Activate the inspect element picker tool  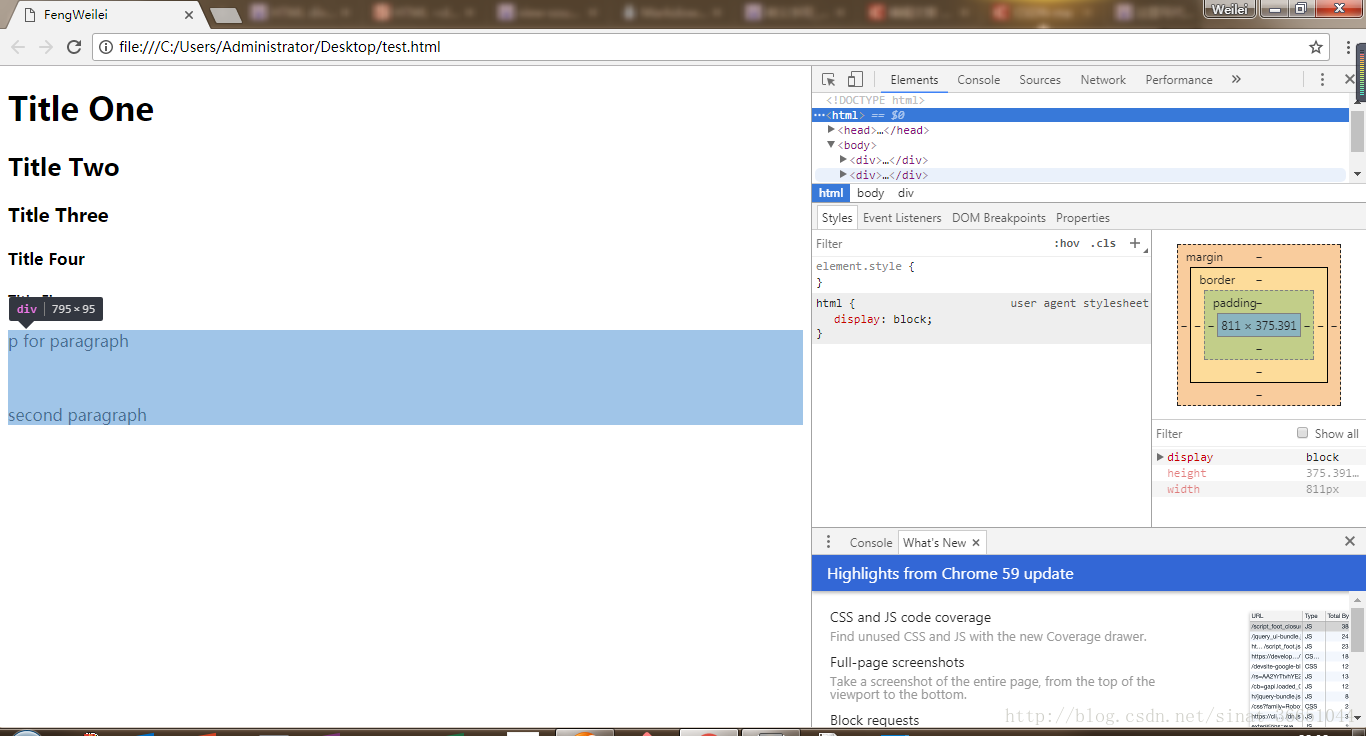[x=828, y=80]
